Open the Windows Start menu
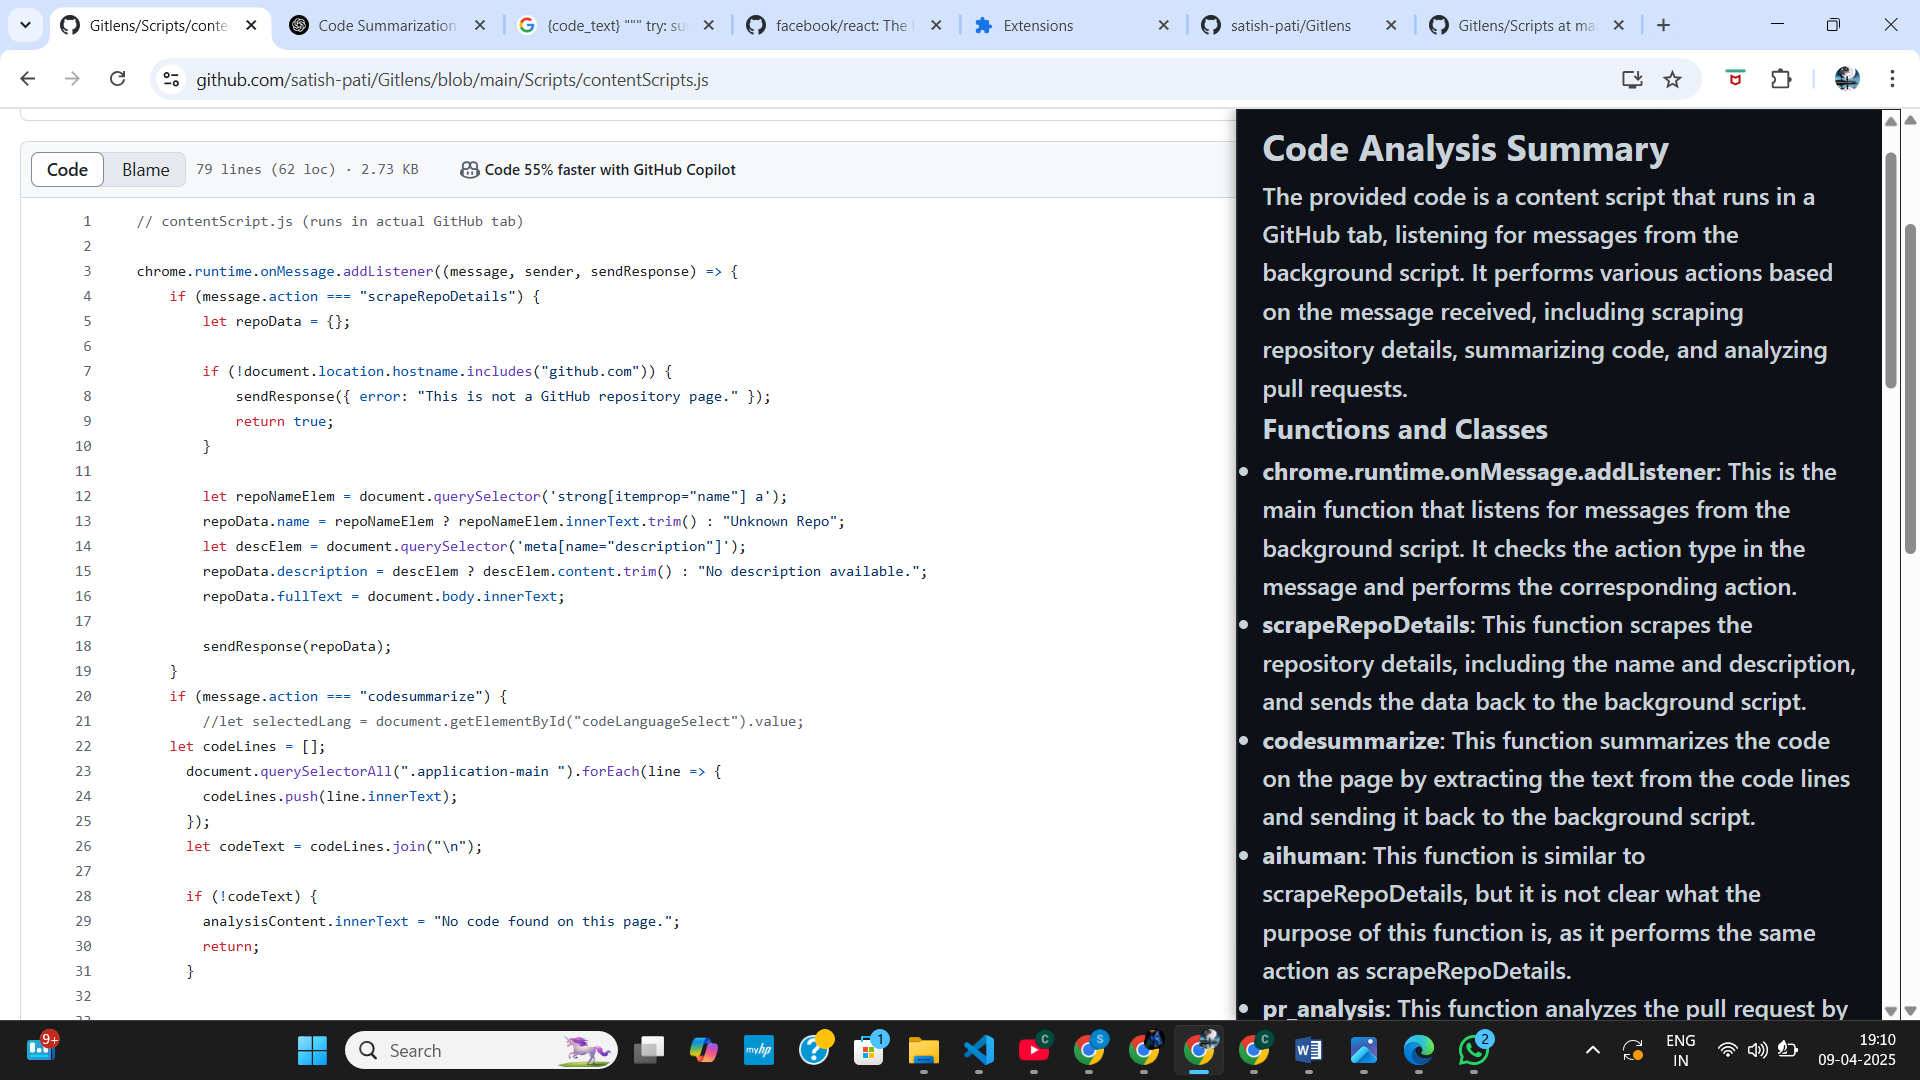 pos(312,1050)
